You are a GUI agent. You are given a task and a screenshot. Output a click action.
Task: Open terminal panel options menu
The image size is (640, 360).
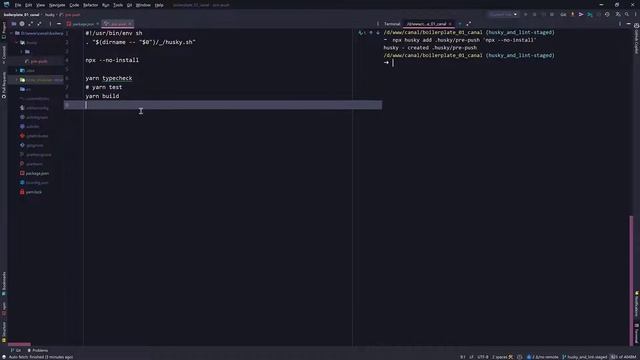coord(620,24)
